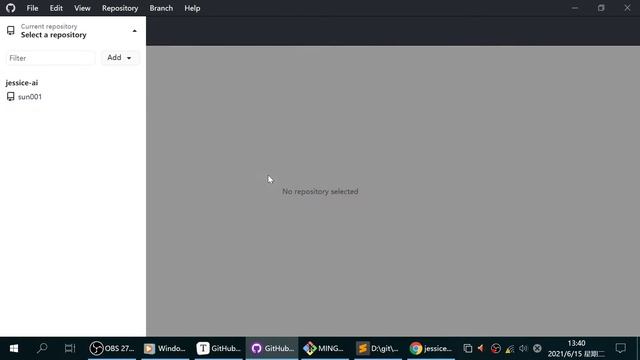Open the View menu
The height and width of the screenshot is (360, 640).
coord(82,8)
